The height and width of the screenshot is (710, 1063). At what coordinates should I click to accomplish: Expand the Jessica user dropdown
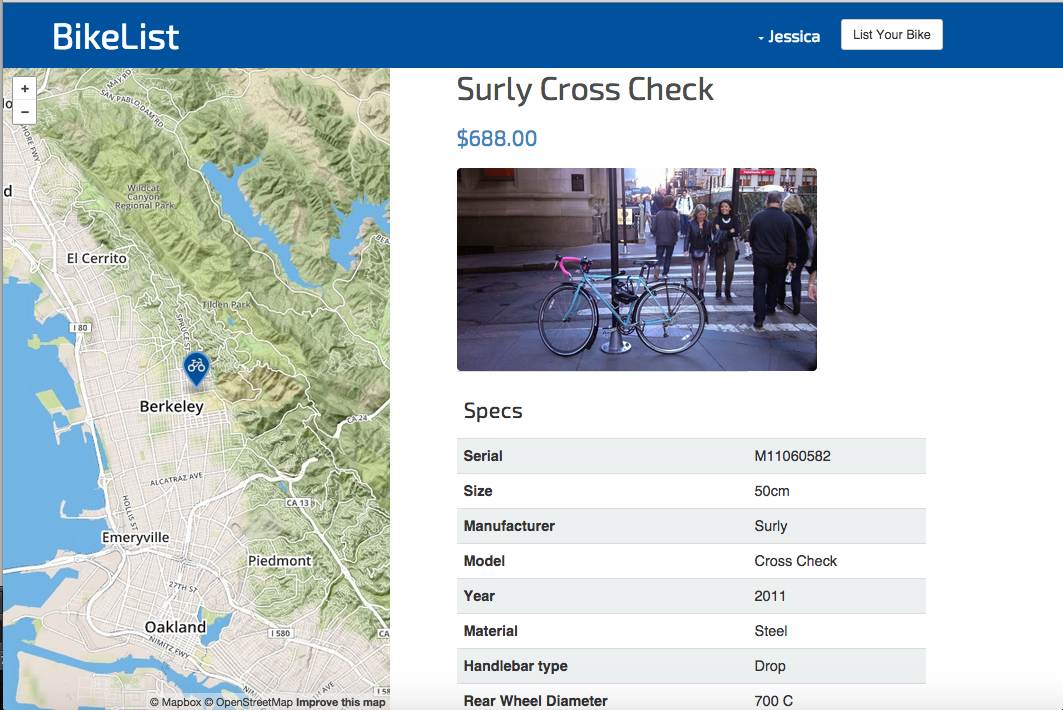pos(788,37)
